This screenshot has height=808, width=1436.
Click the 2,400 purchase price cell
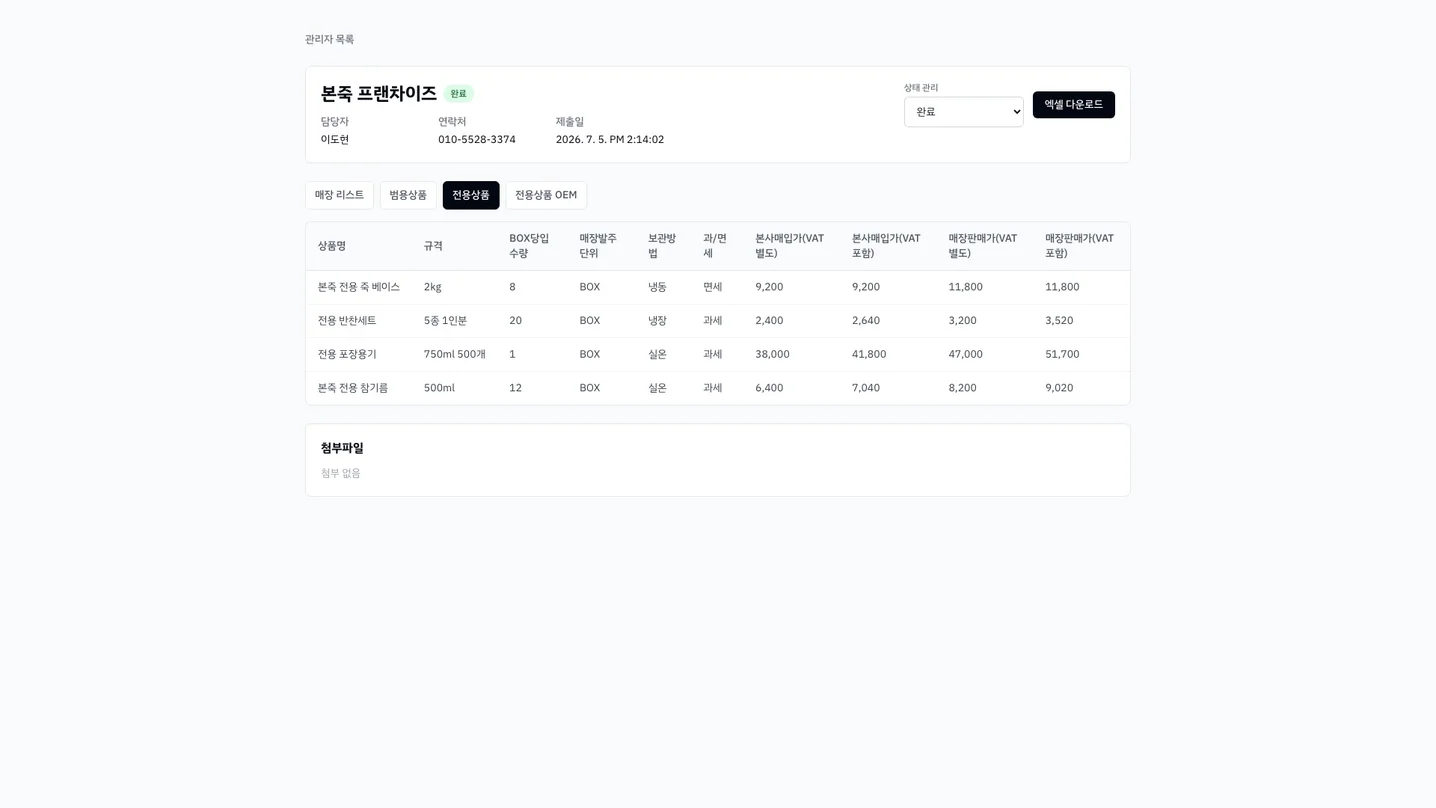pos(769,321)
